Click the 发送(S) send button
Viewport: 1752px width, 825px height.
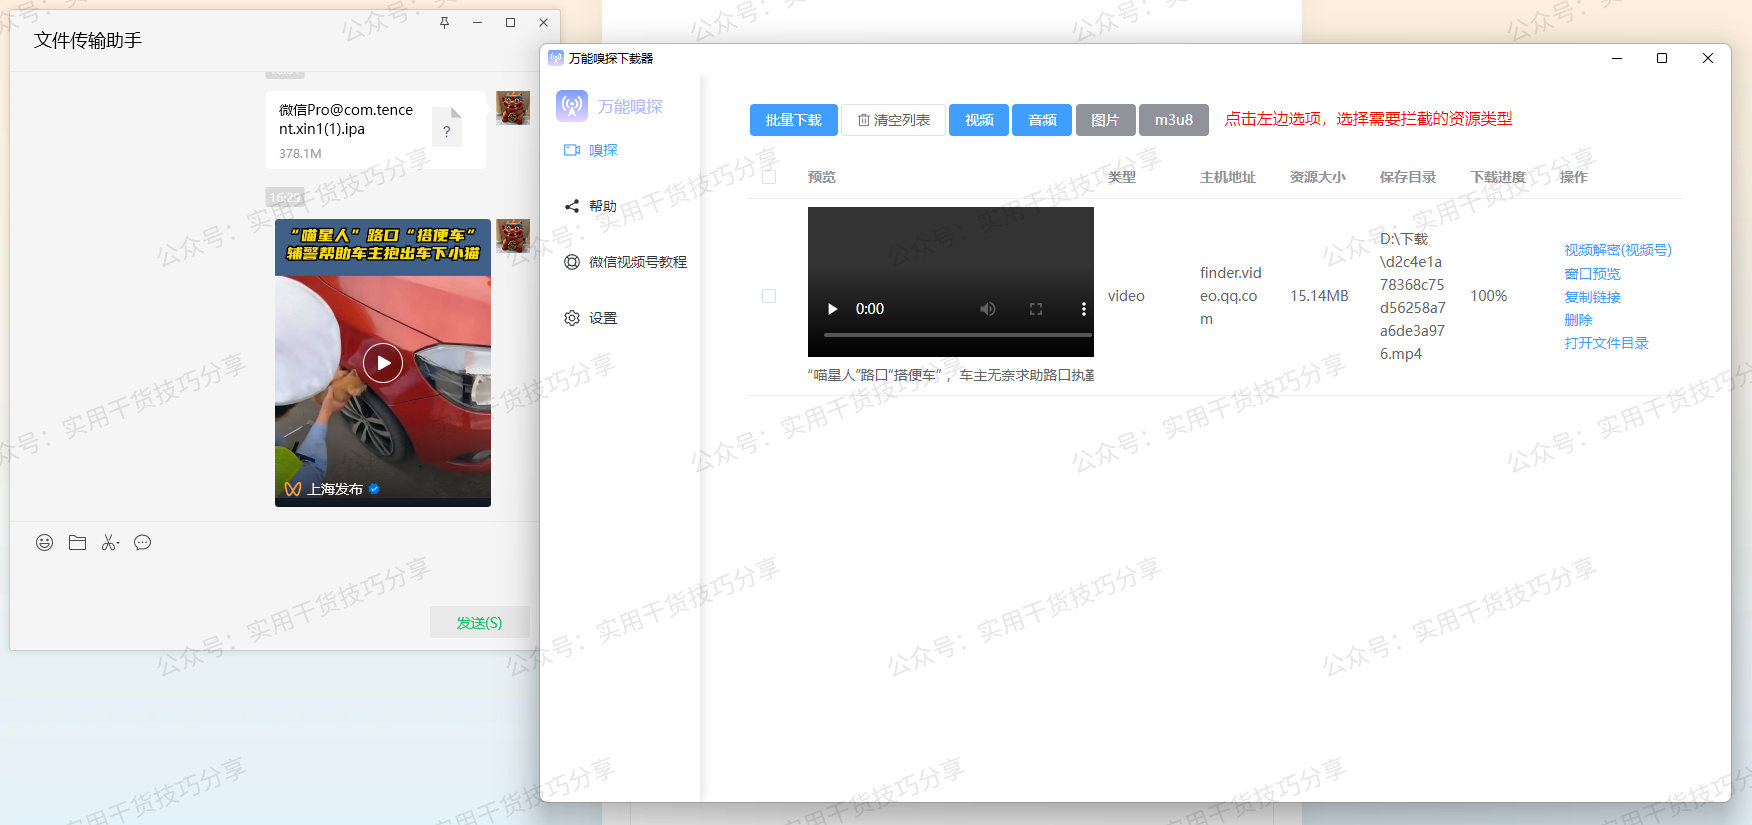[x=479, y=622]
